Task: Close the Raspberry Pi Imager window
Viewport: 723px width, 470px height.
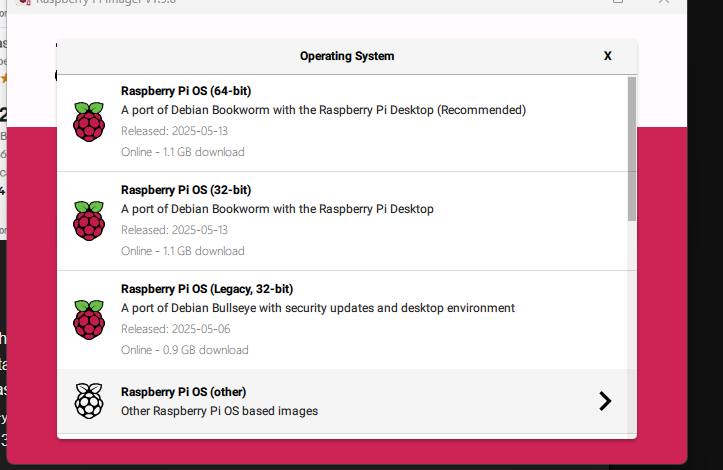Action: point(665,3)
